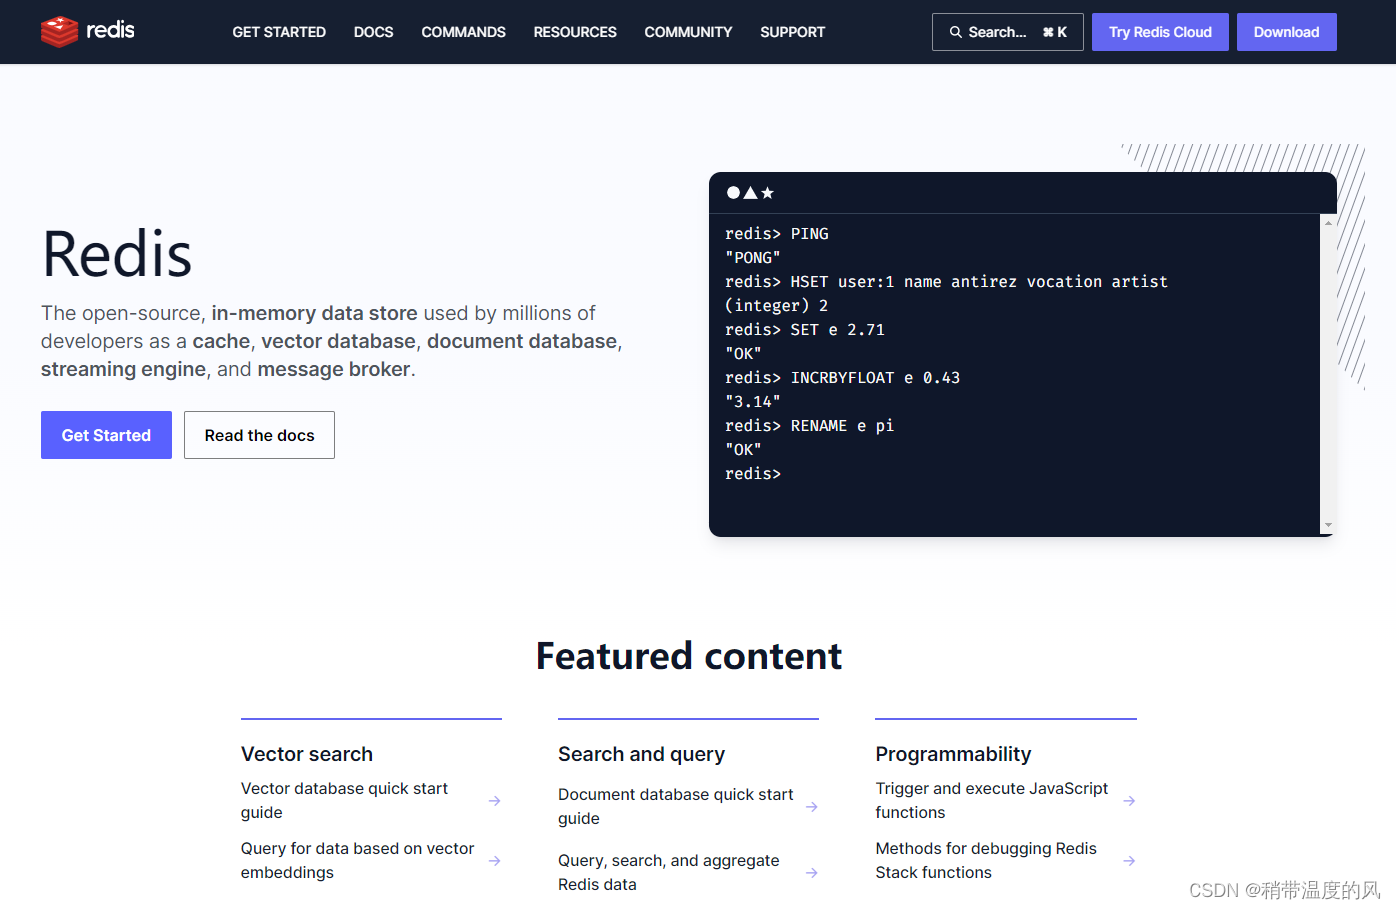The image size is (1396, 909).
Task: Click the blue Get Started button
Action: [106, 435]
